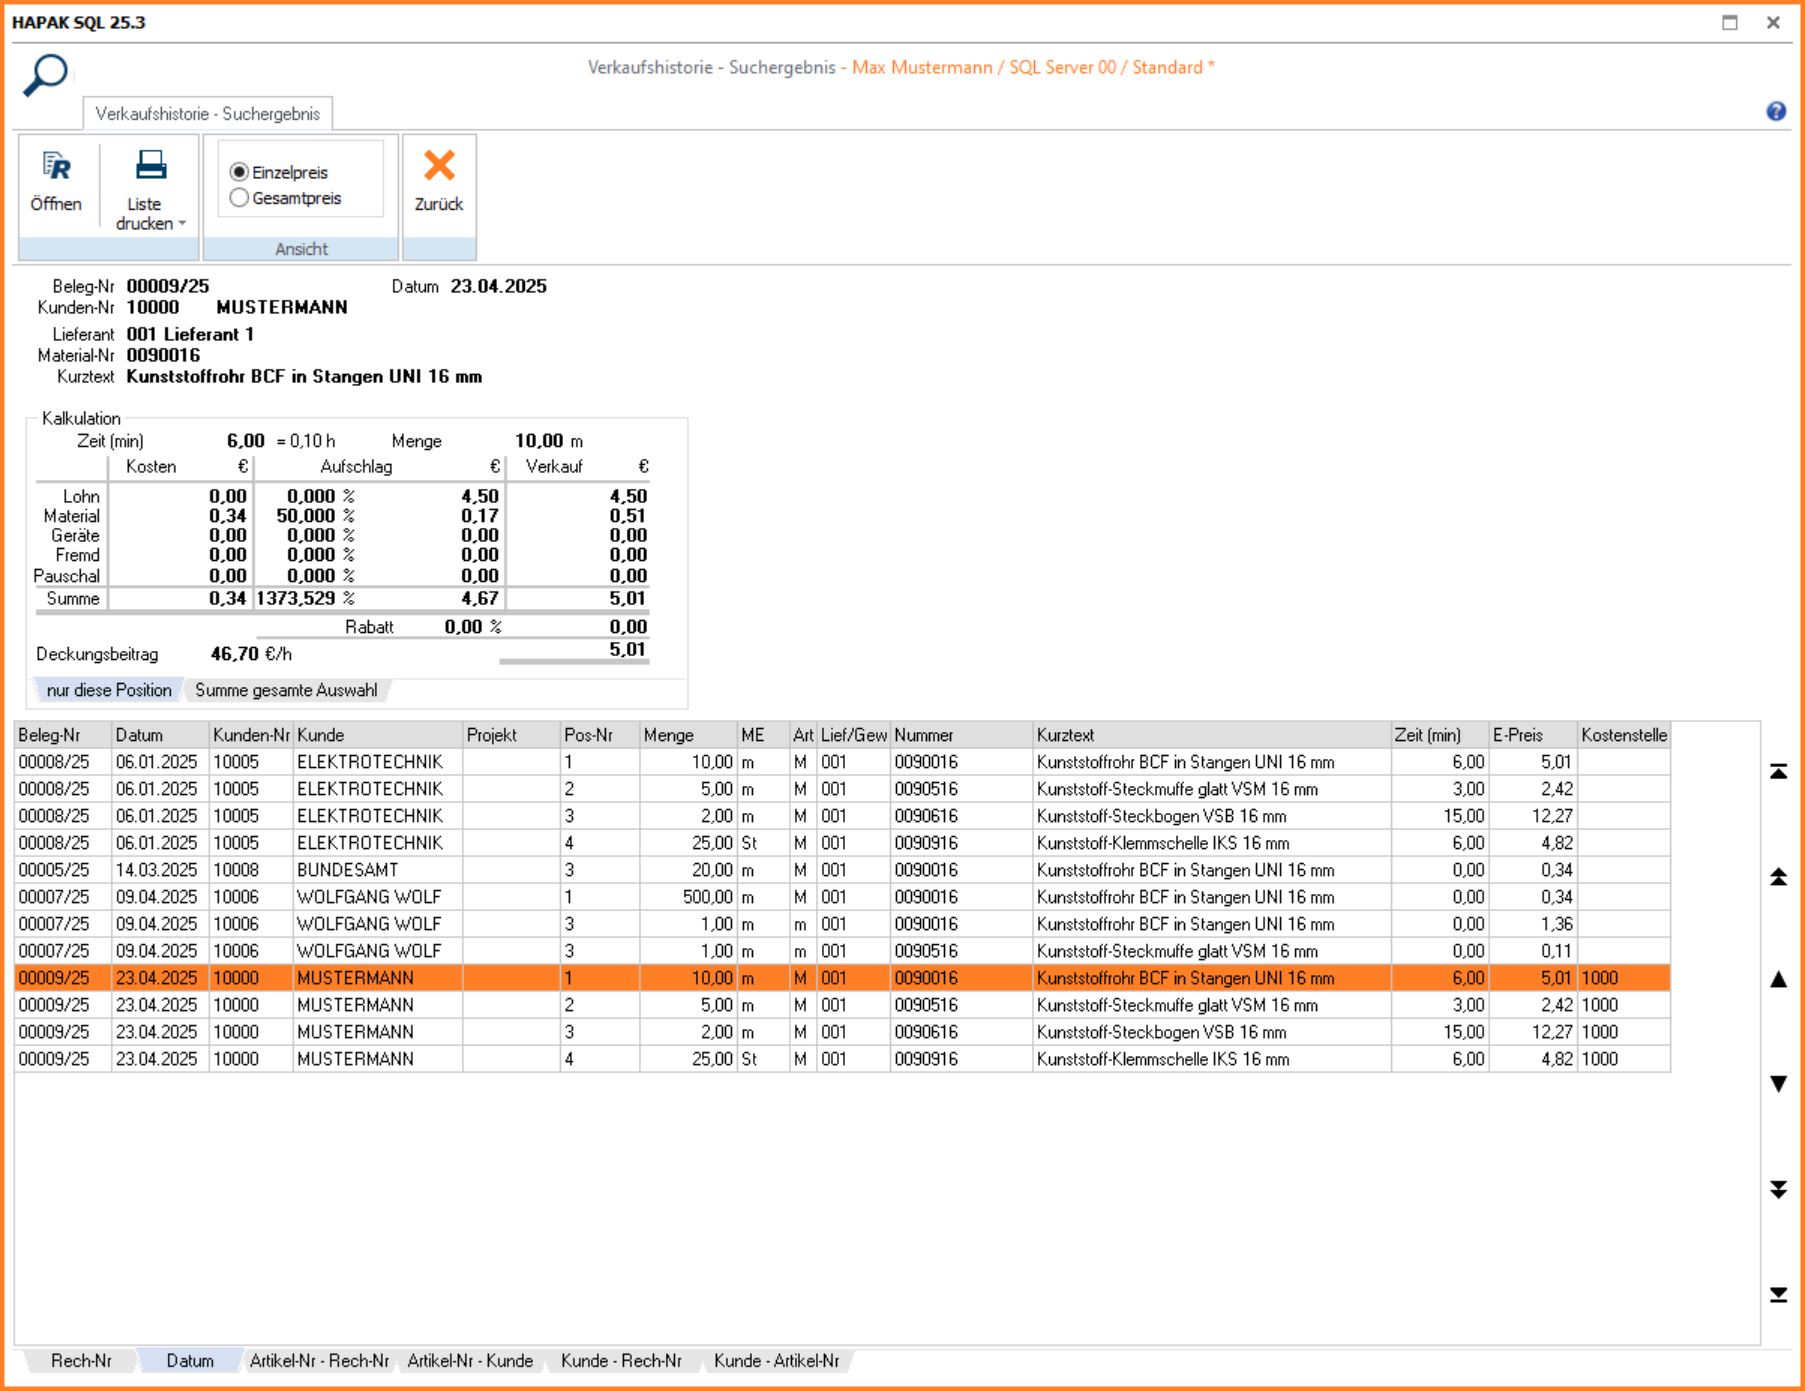Move one row down with single arrow
Viewport: 1805px width, 1391px height.
[x=1778, y=1084]
